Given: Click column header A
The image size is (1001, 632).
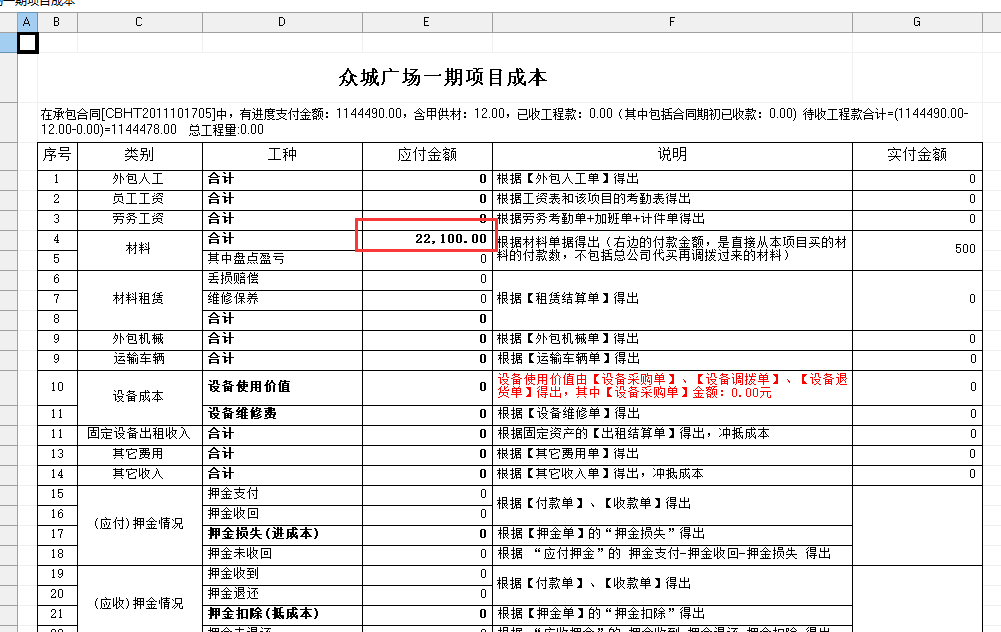Looking at the screenshot, I should pos(27,21).
